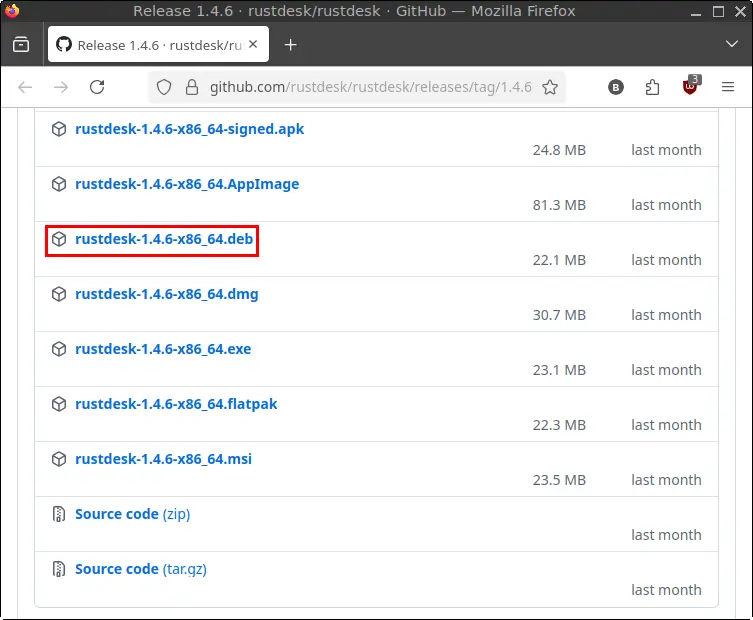Click package icon beside .dmg file

(x=59, y=294)
